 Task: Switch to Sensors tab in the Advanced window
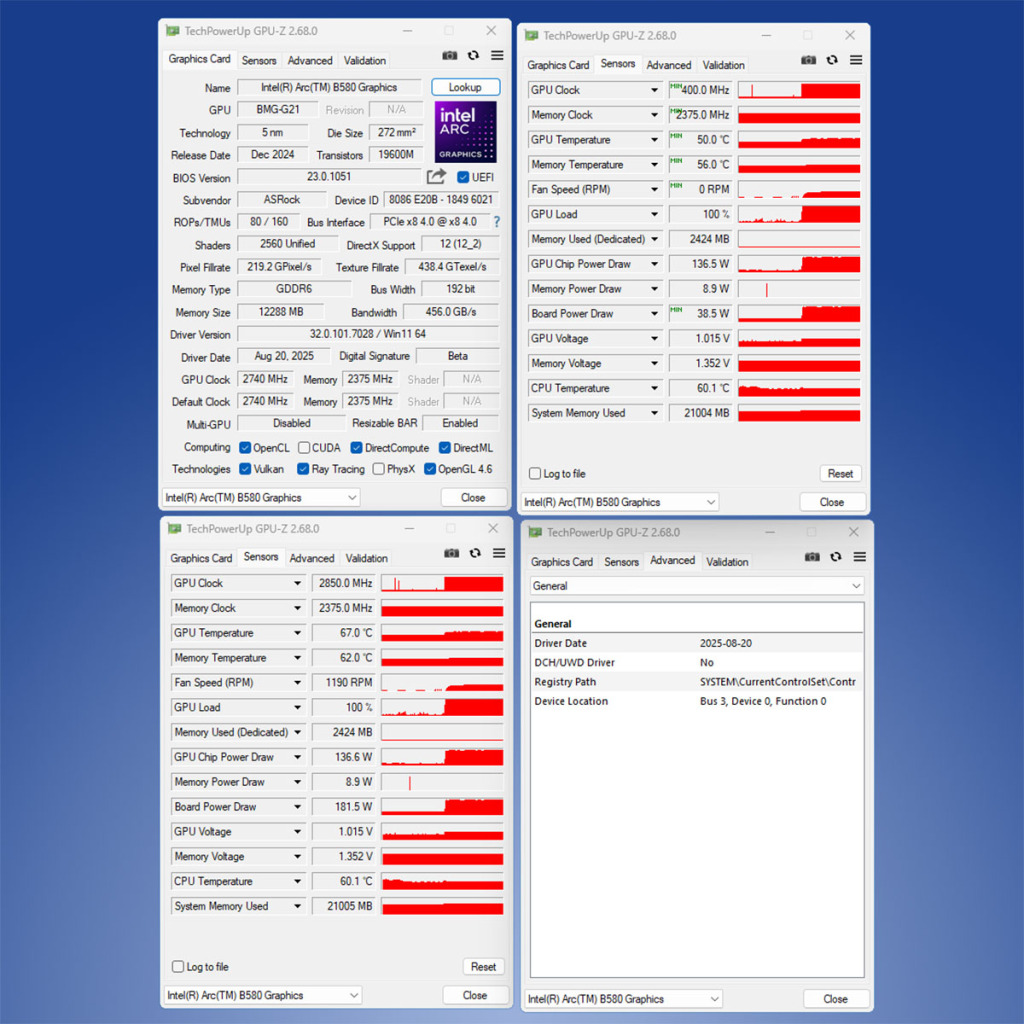[x=621, y=562]
